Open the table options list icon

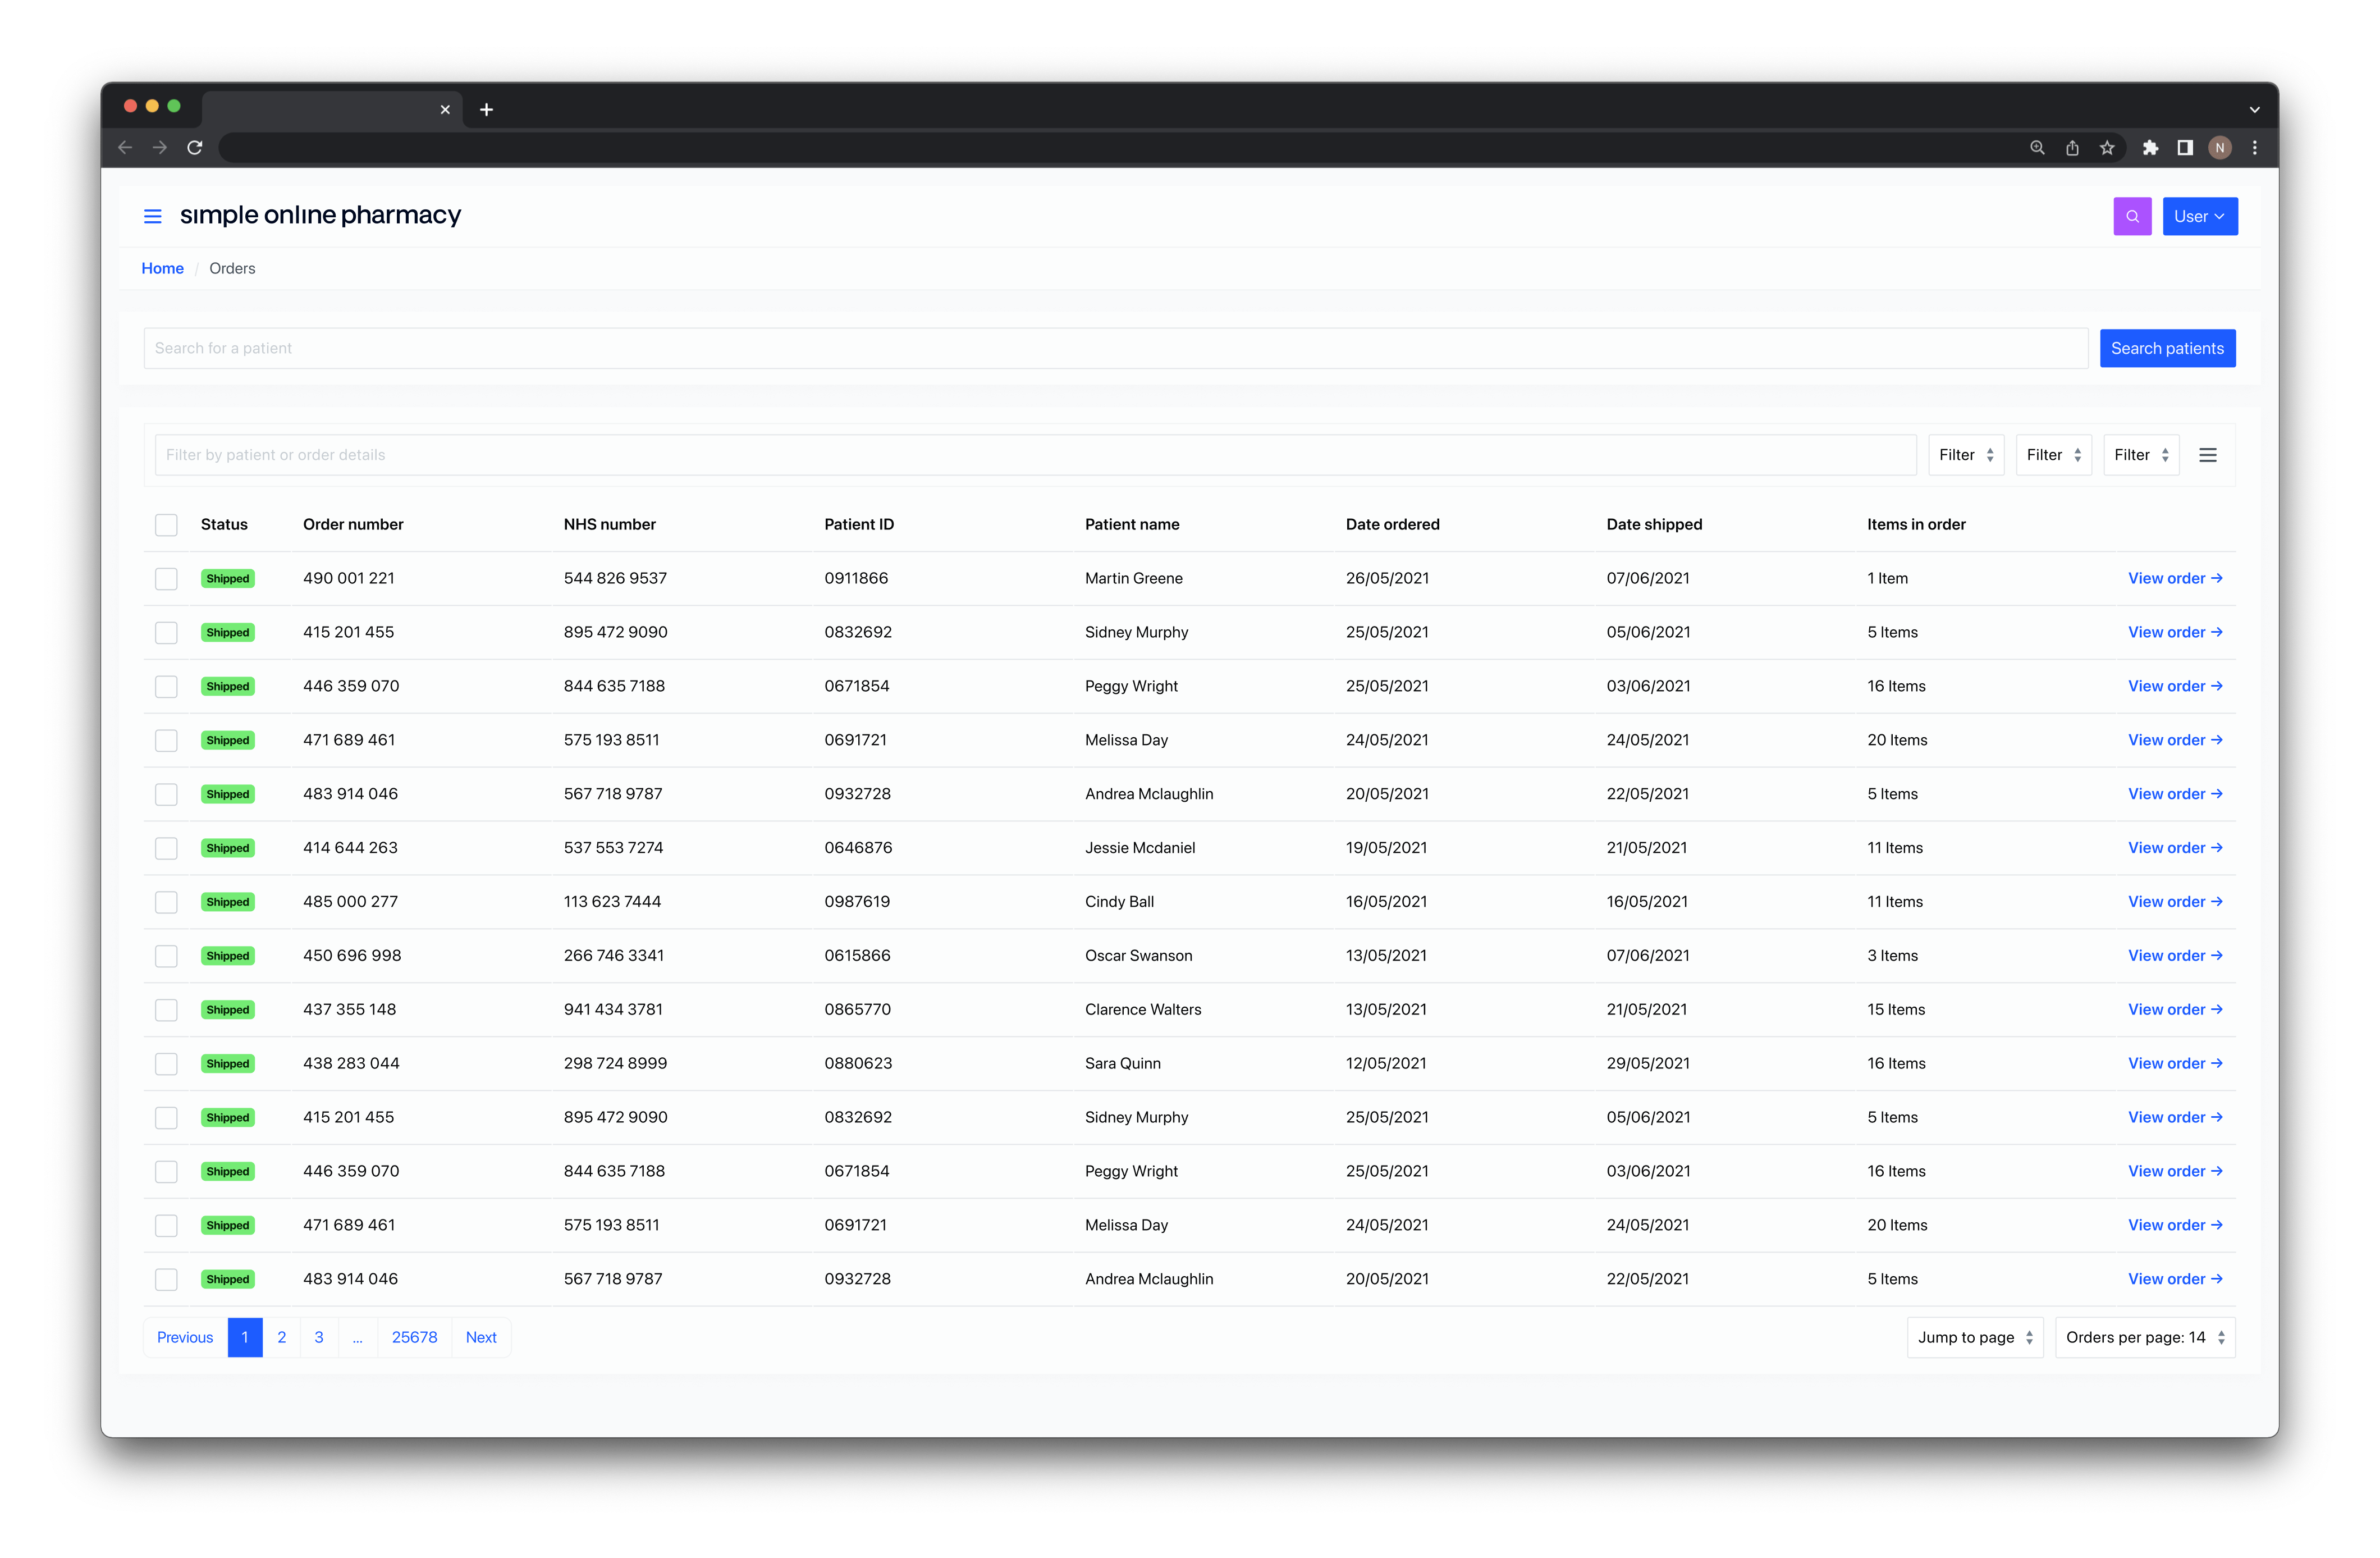pos(2208,455)
